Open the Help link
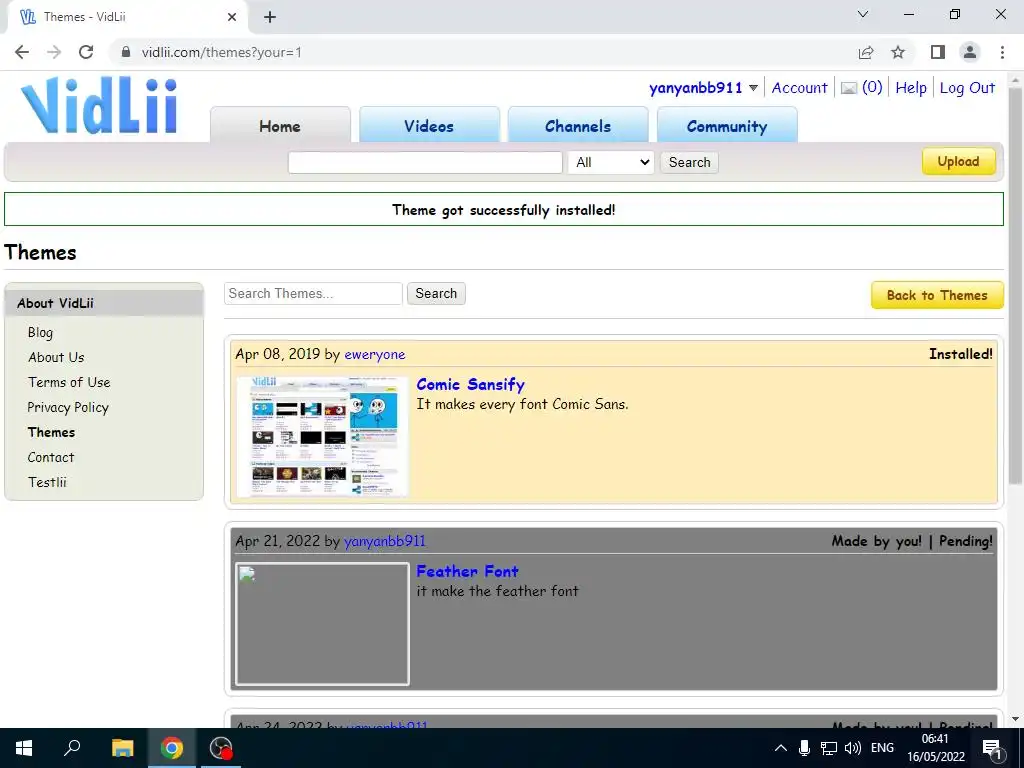This screenshot has height=768, width=1024. click(x=910, y=88)
